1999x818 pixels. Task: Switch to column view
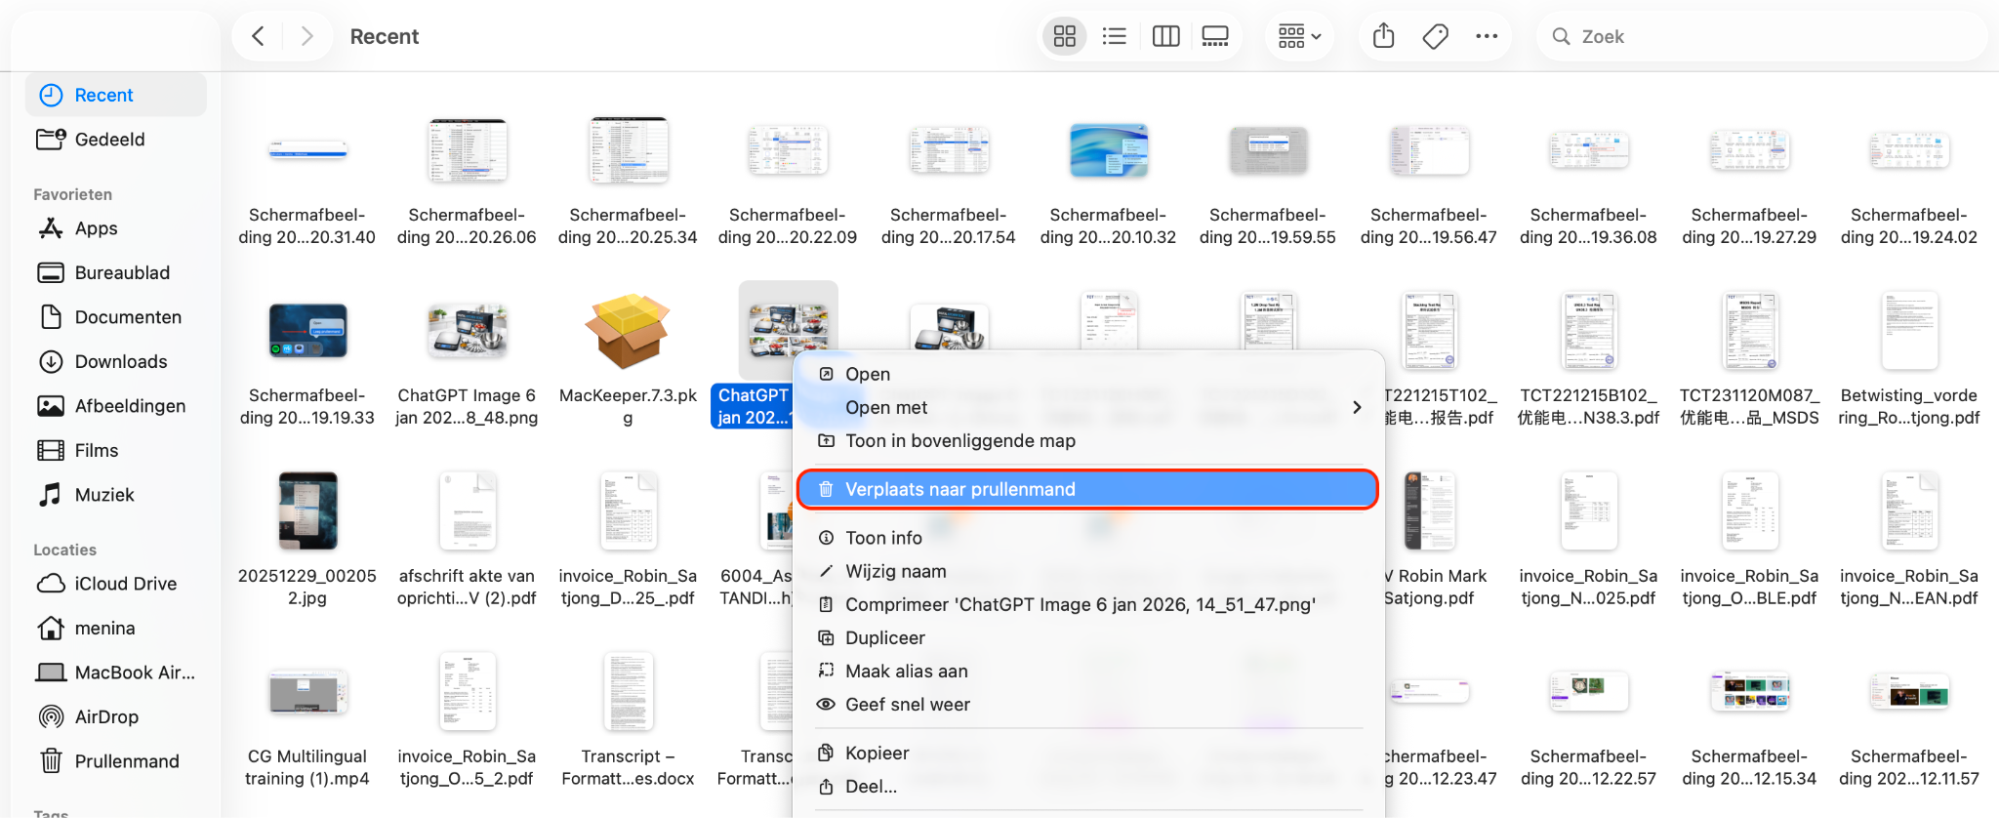click(1166, 36)
